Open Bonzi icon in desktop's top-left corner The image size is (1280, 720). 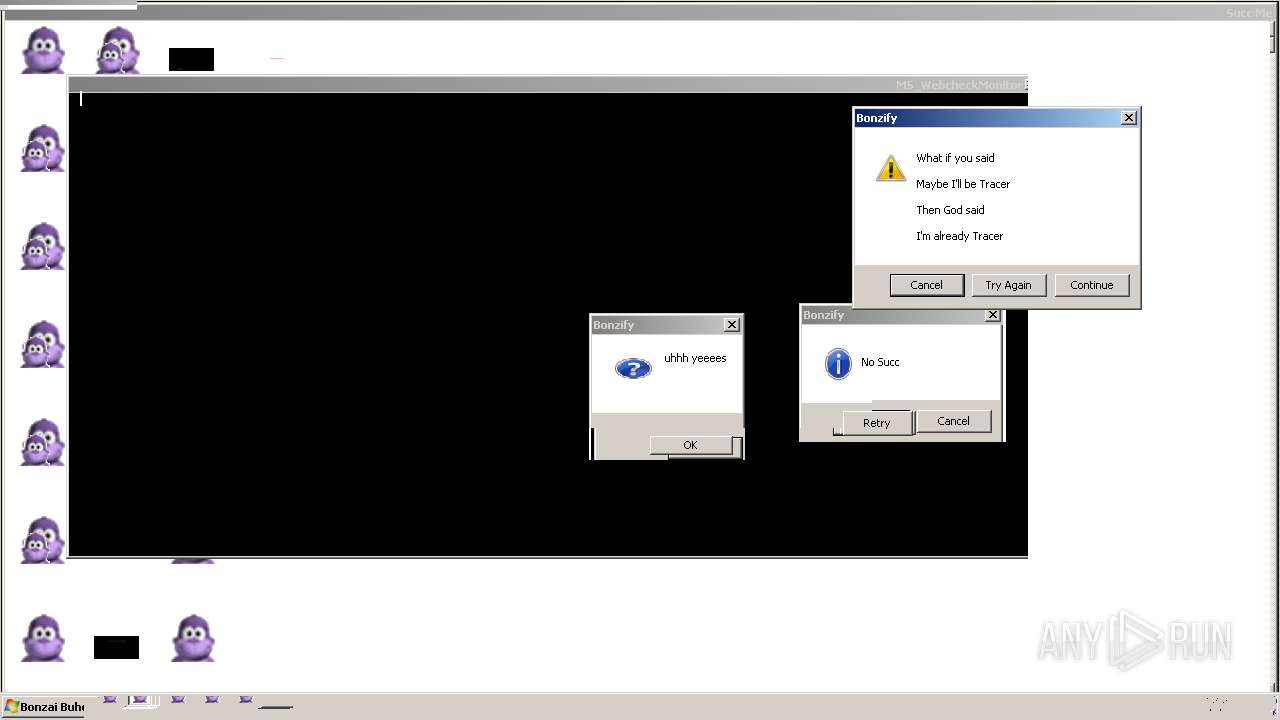(43, 51)
